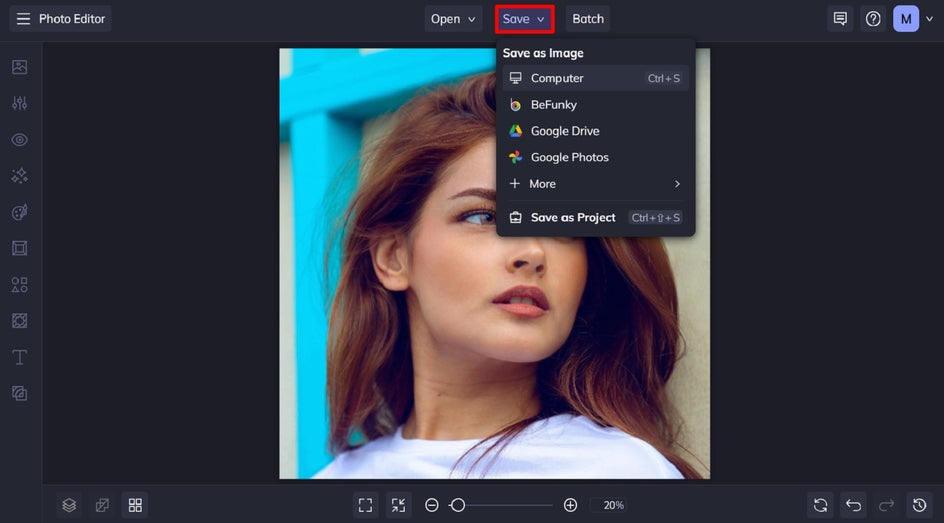Screen dimensions: 944x523
Task: Toggle the History panel clock icon
Action: 919,505
